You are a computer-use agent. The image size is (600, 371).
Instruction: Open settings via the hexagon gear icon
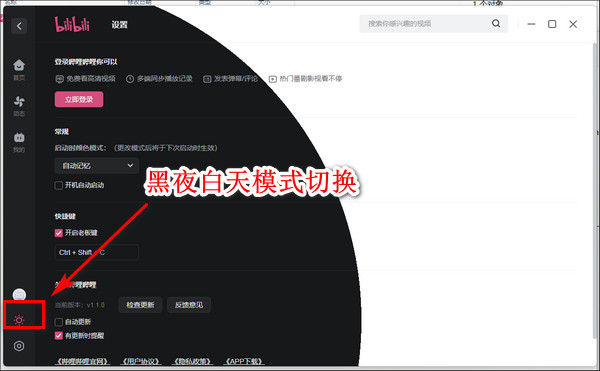(19, 346)
